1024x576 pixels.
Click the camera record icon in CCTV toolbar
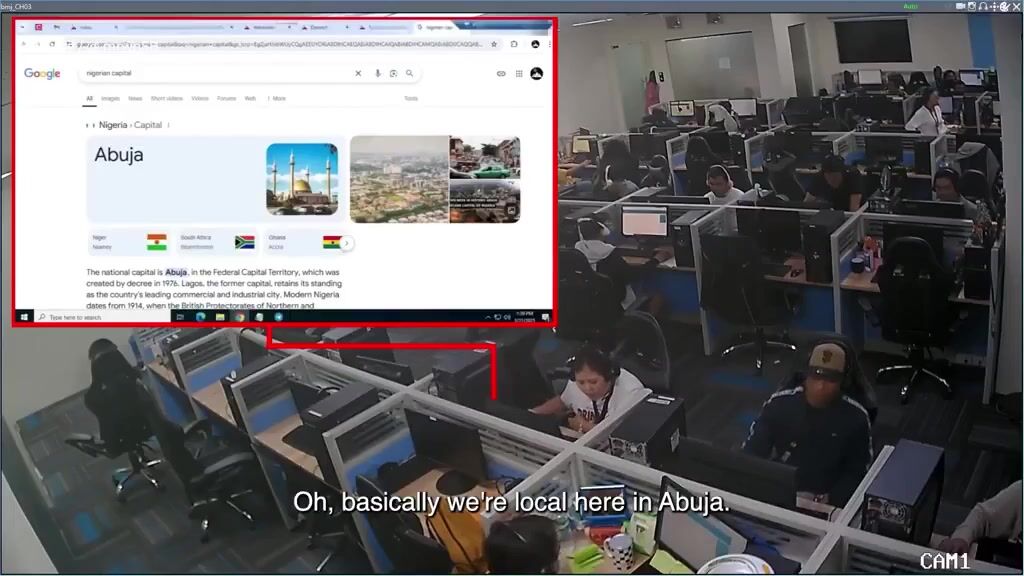pos(960,6)
